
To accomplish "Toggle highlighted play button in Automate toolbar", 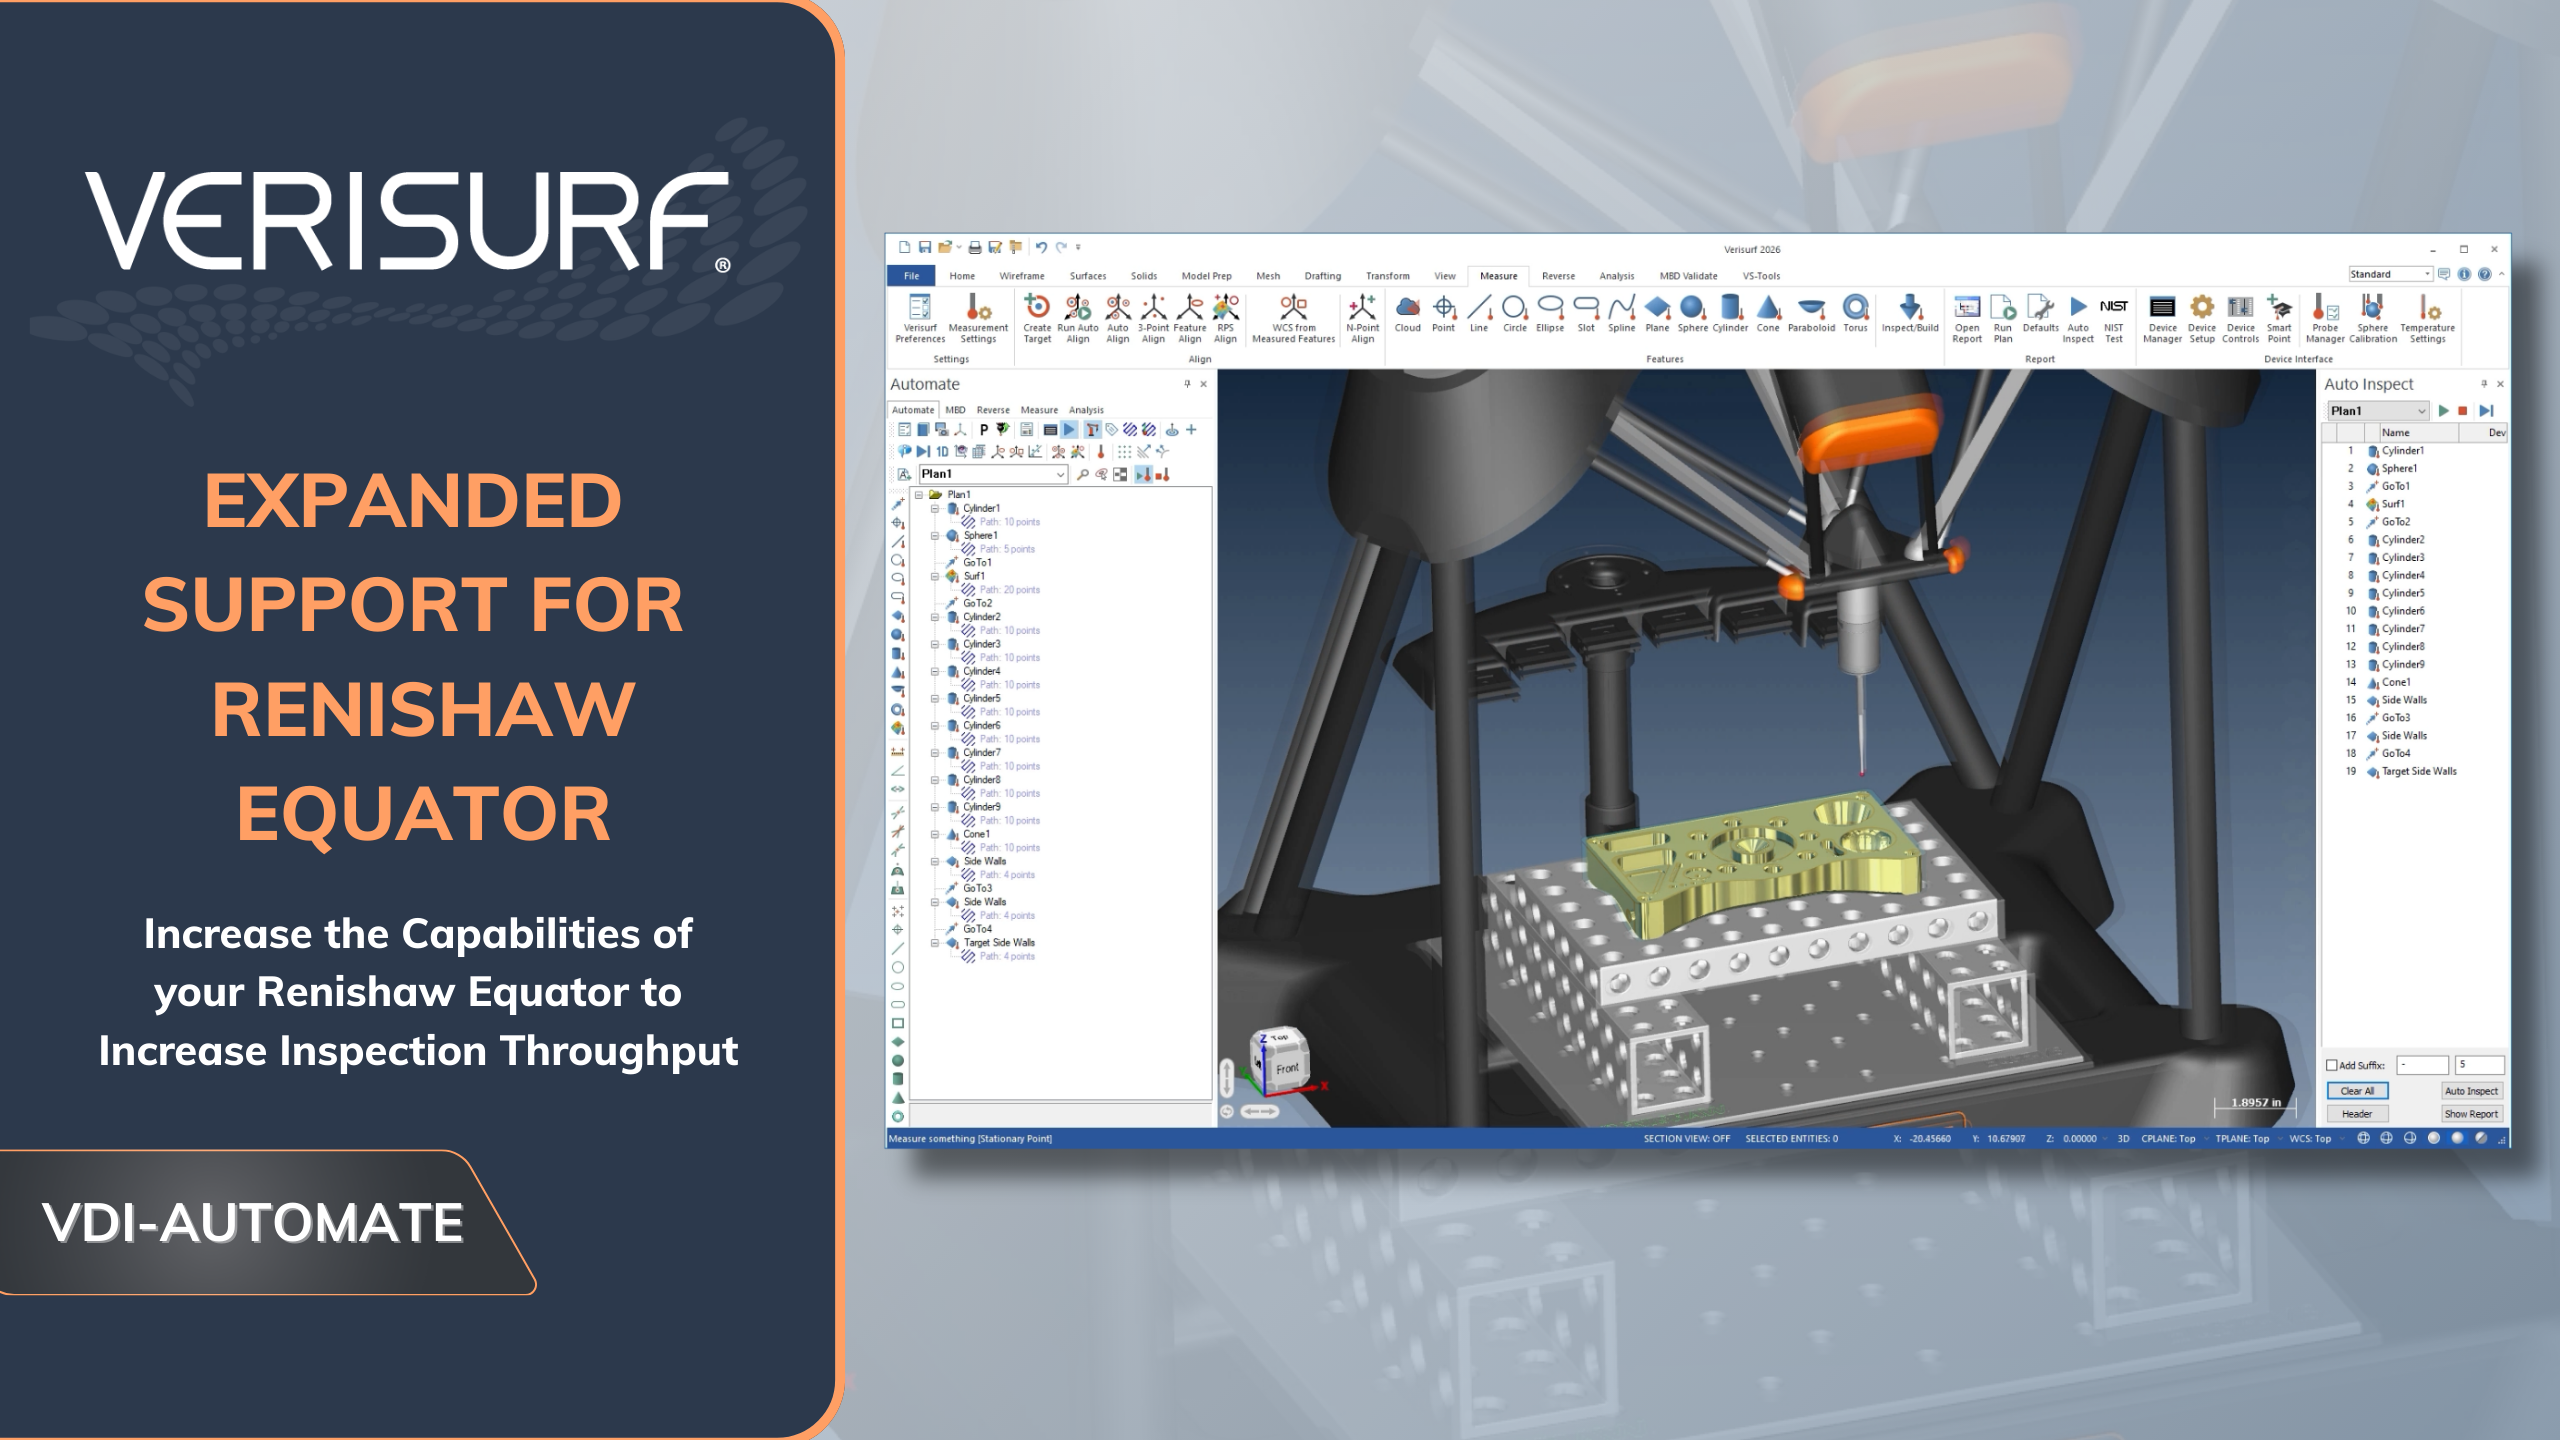I will pyautogui.click(x=1069, y=430).
